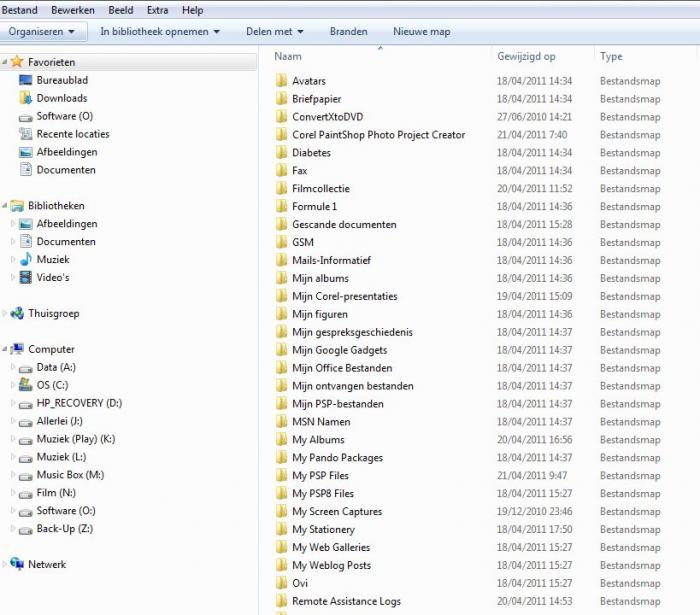
Task: Select the Remote Assistance Logs folder name
Action: tap(346, 601)
